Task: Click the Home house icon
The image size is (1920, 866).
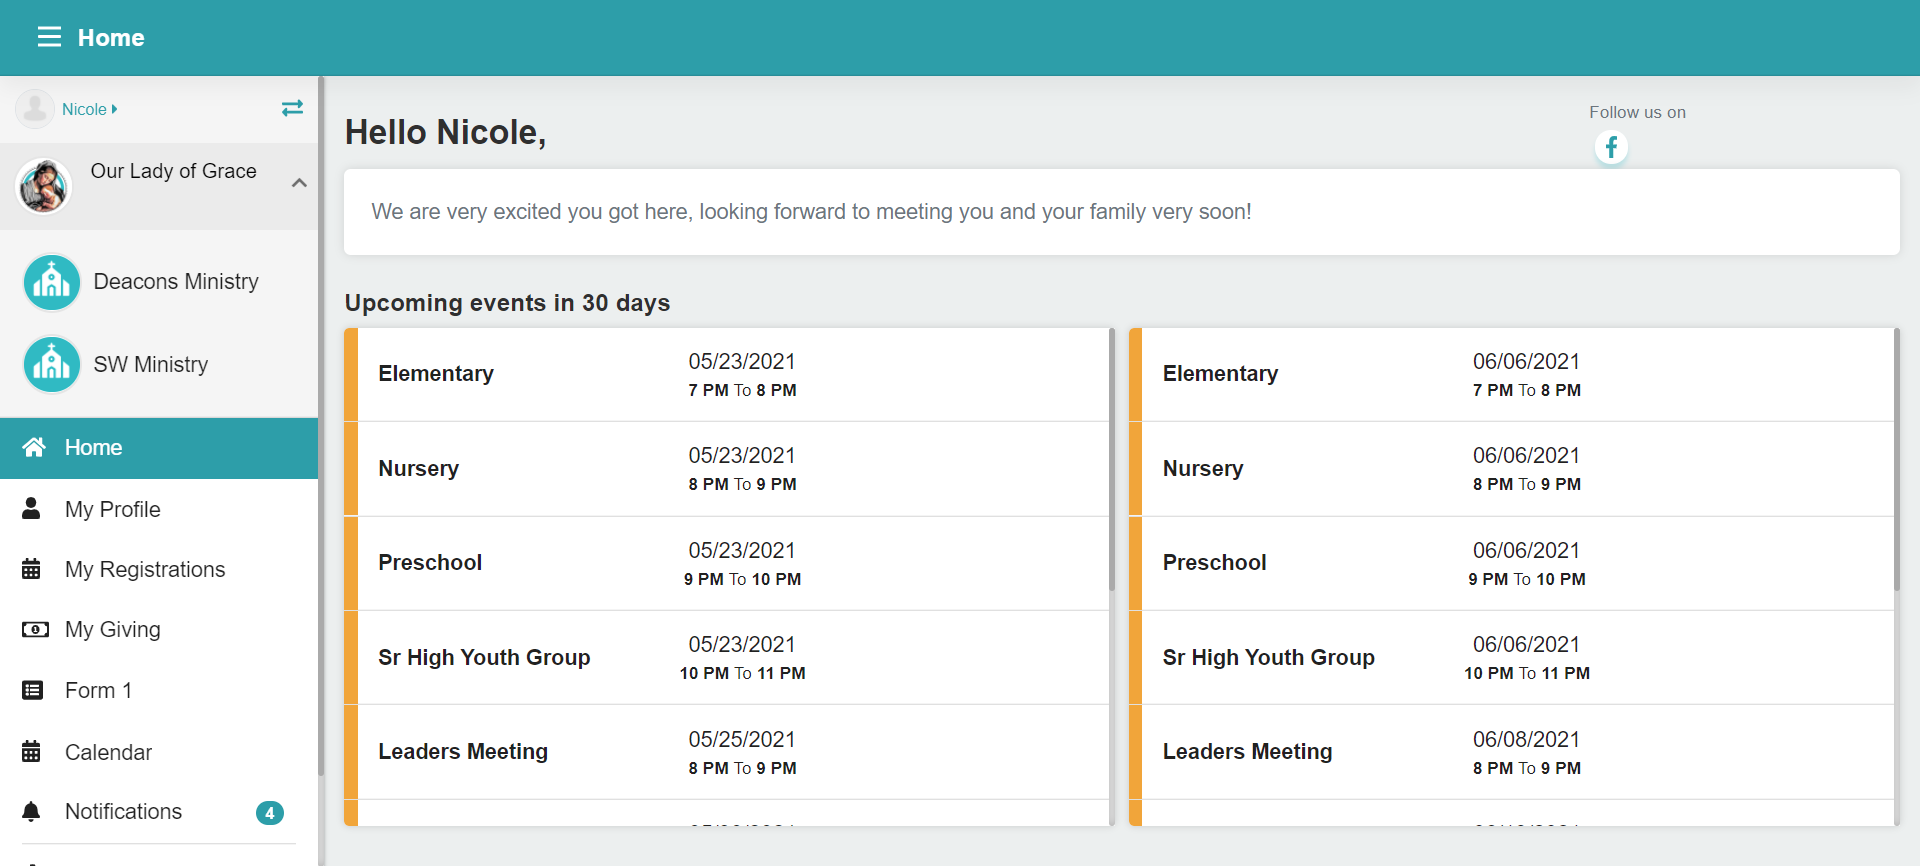Action: click(34, 447)
